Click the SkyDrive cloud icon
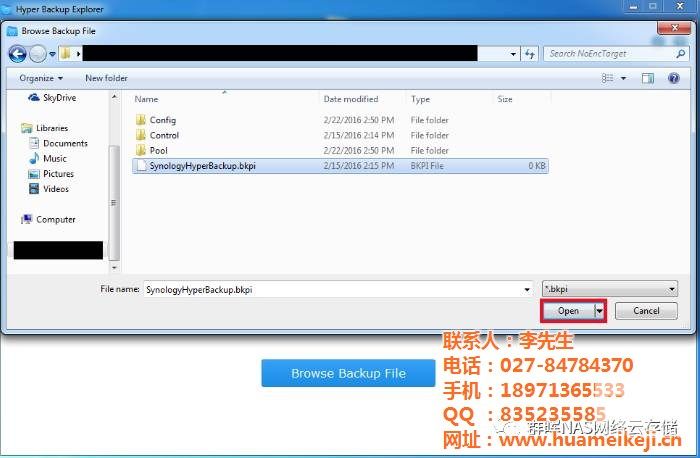This screenshot has height=458, width=700. coord(33,97)
